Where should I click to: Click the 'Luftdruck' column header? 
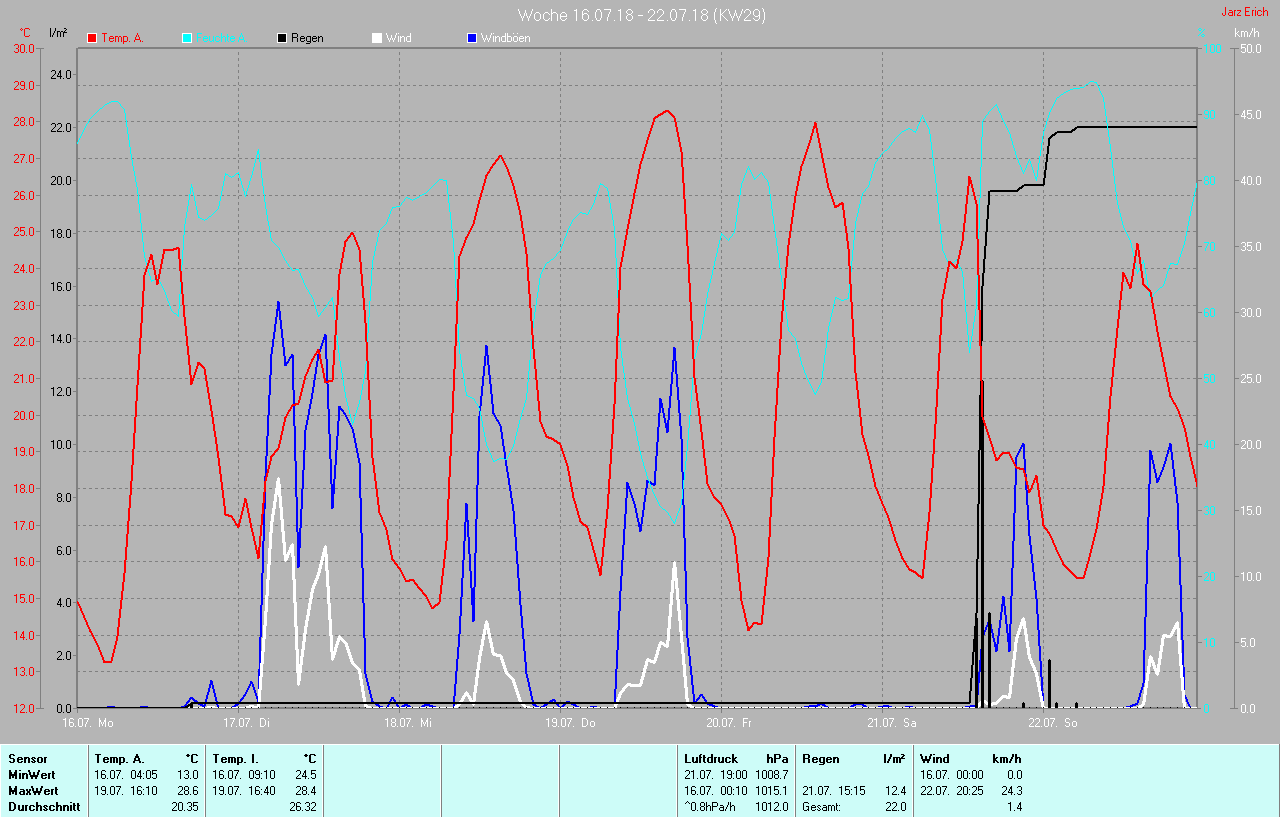711,759
